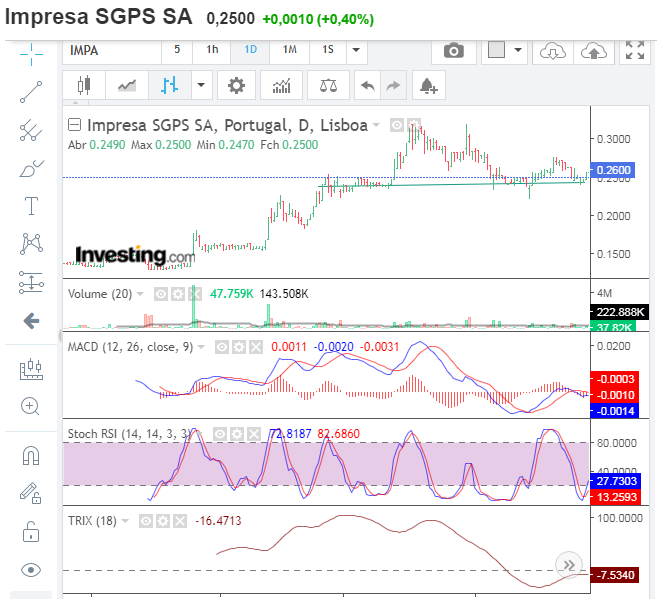
Task: Toggle Stoch RSI indicator visibility
Action: 220,434
